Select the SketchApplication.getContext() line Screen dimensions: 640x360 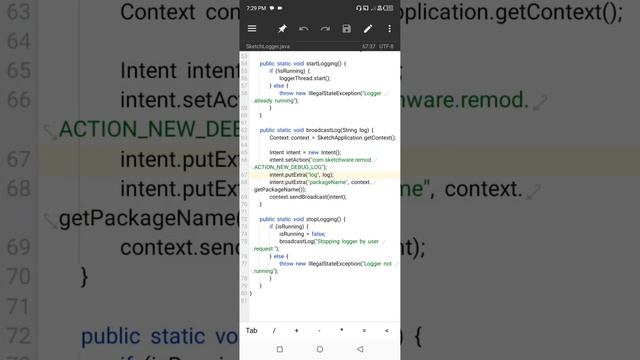coord(332,138)
